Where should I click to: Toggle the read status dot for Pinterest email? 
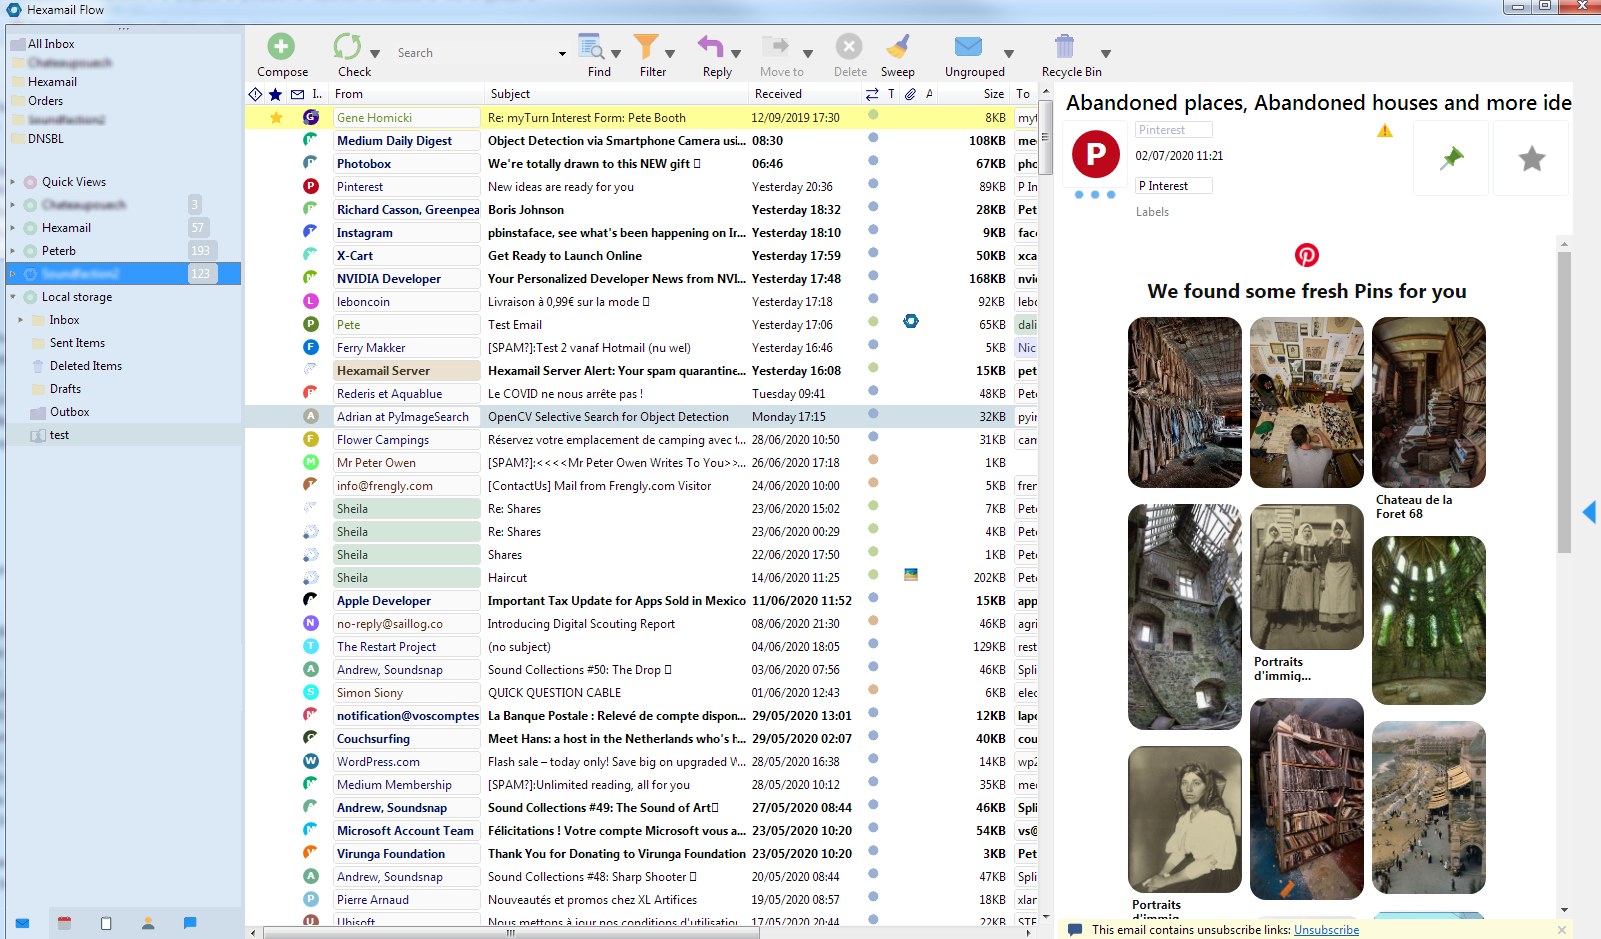[873, 184]
